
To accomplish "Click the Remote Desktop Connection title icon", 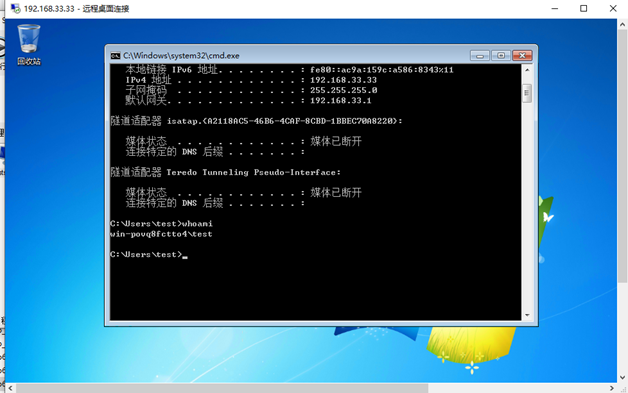I will click(x=16, y=8).
